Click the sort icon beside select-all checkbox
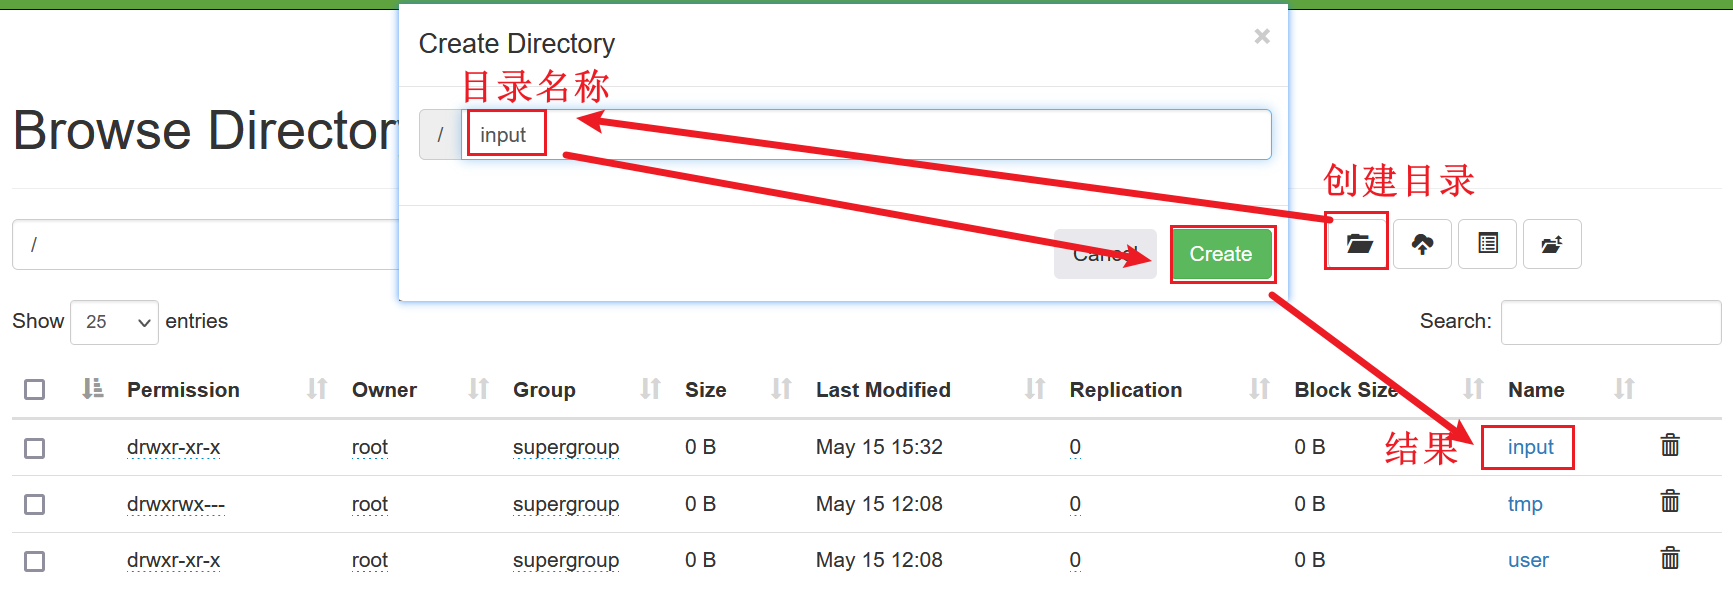This screenshot has height=592, width=1733. [93, 389]
